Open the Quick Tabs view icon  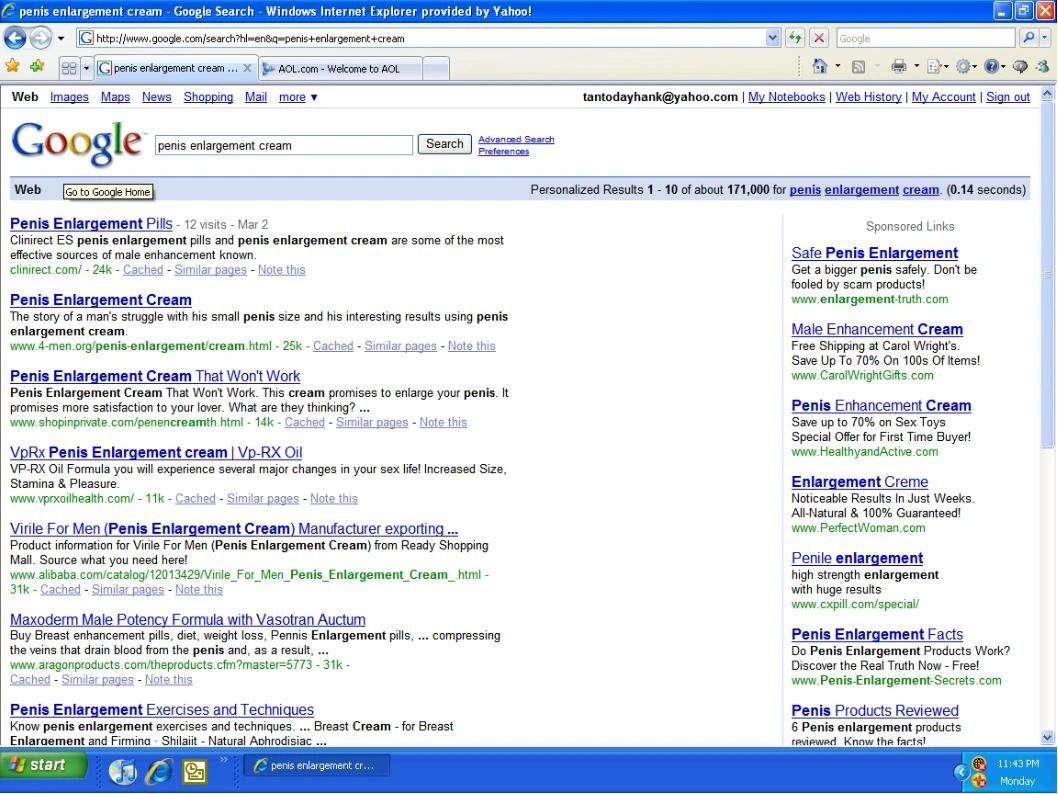click(x=69, y=68)
